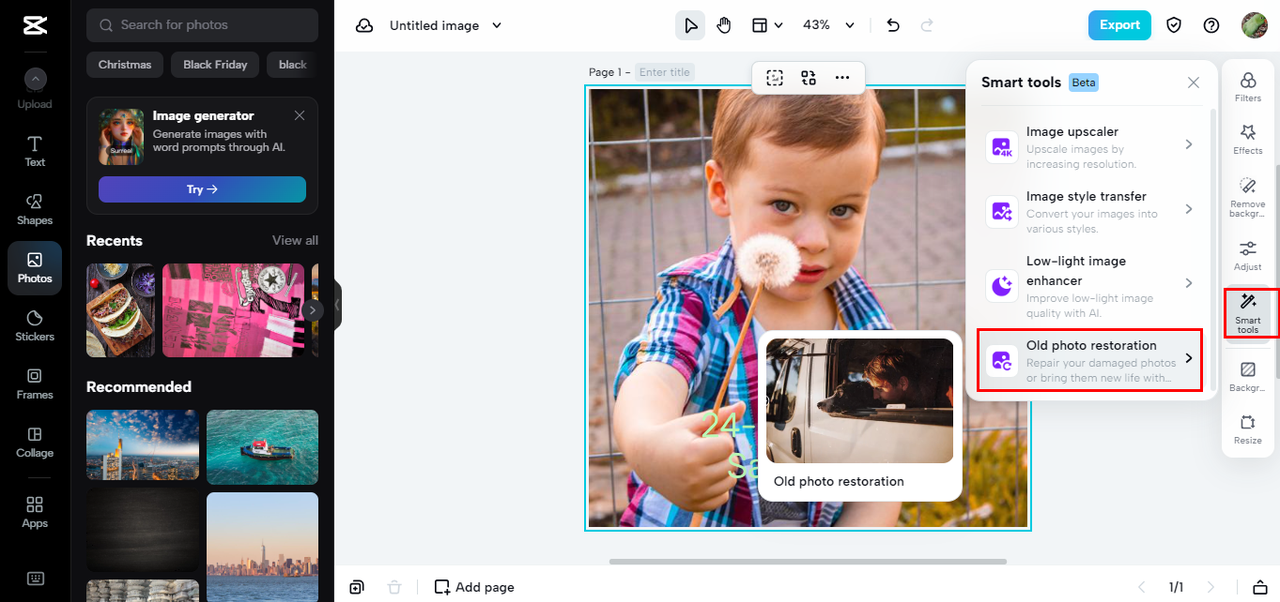The image size is (1280, 602).
Task: Dismiss the Image generator promo card
Action: [x=299, y=116]
